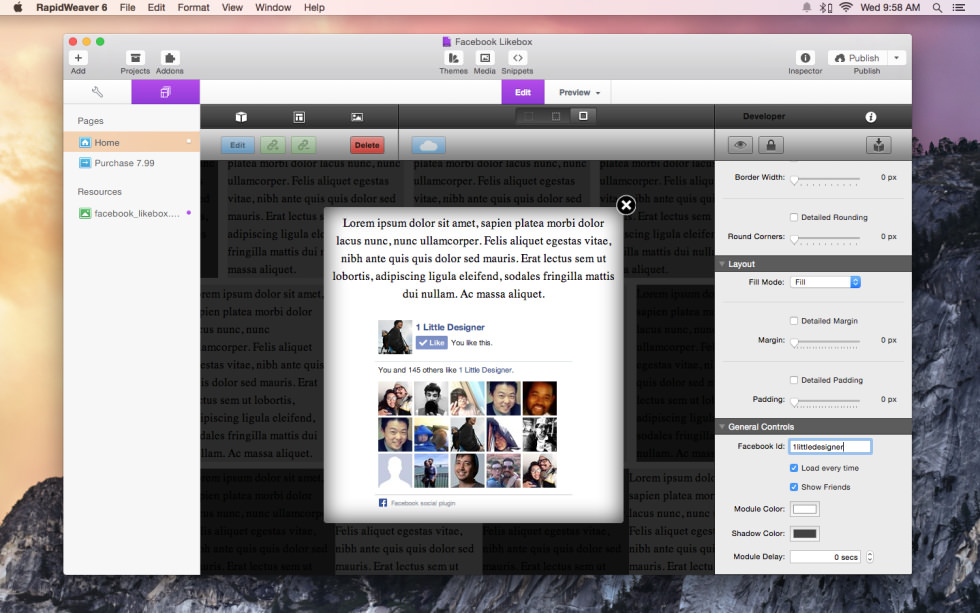This screenshot has width=980, height=613.
Task: Select the Home page in sidebar
Action: coord(131,142)
